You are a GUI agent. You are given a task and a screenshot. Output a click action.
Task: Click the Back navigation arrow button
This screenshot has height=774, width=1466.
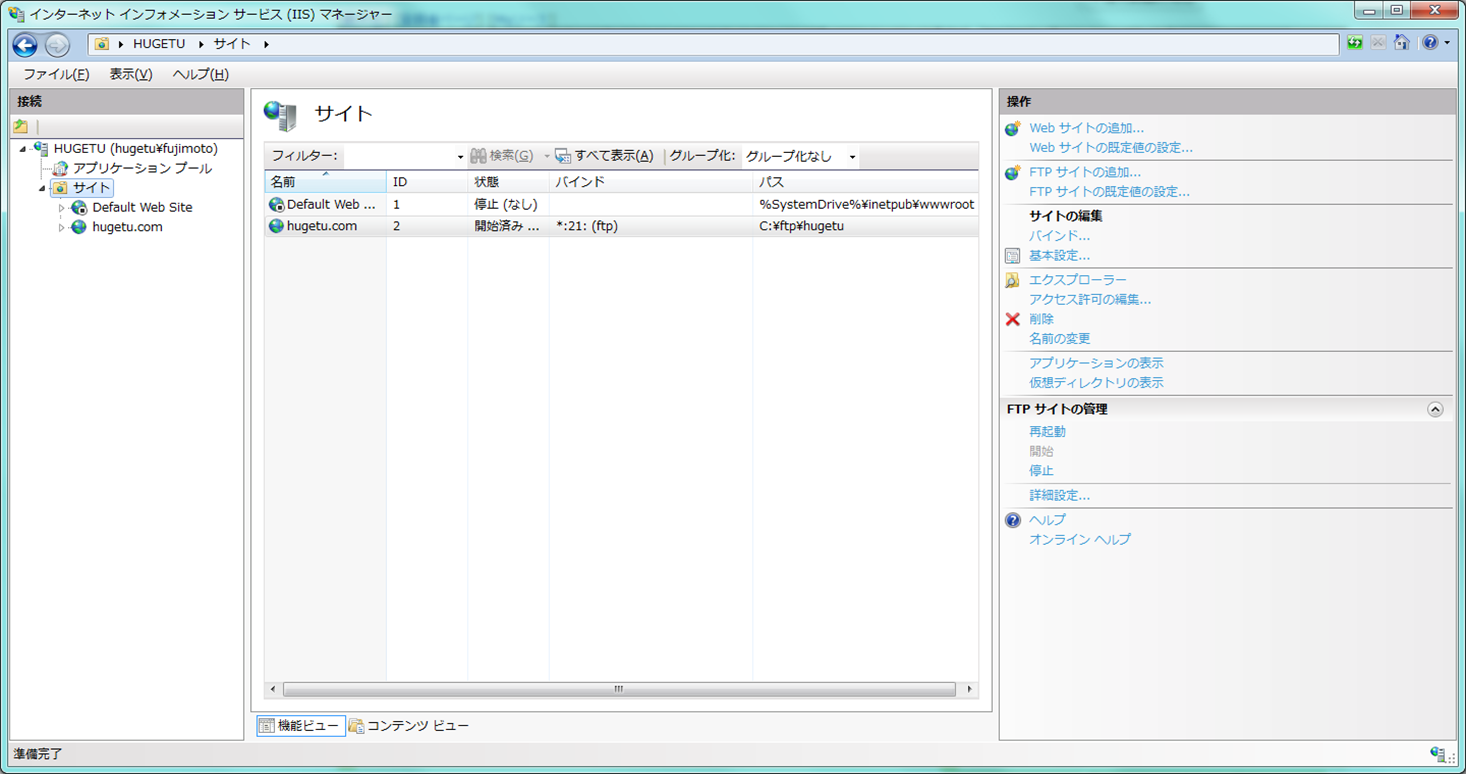point(25,45)
